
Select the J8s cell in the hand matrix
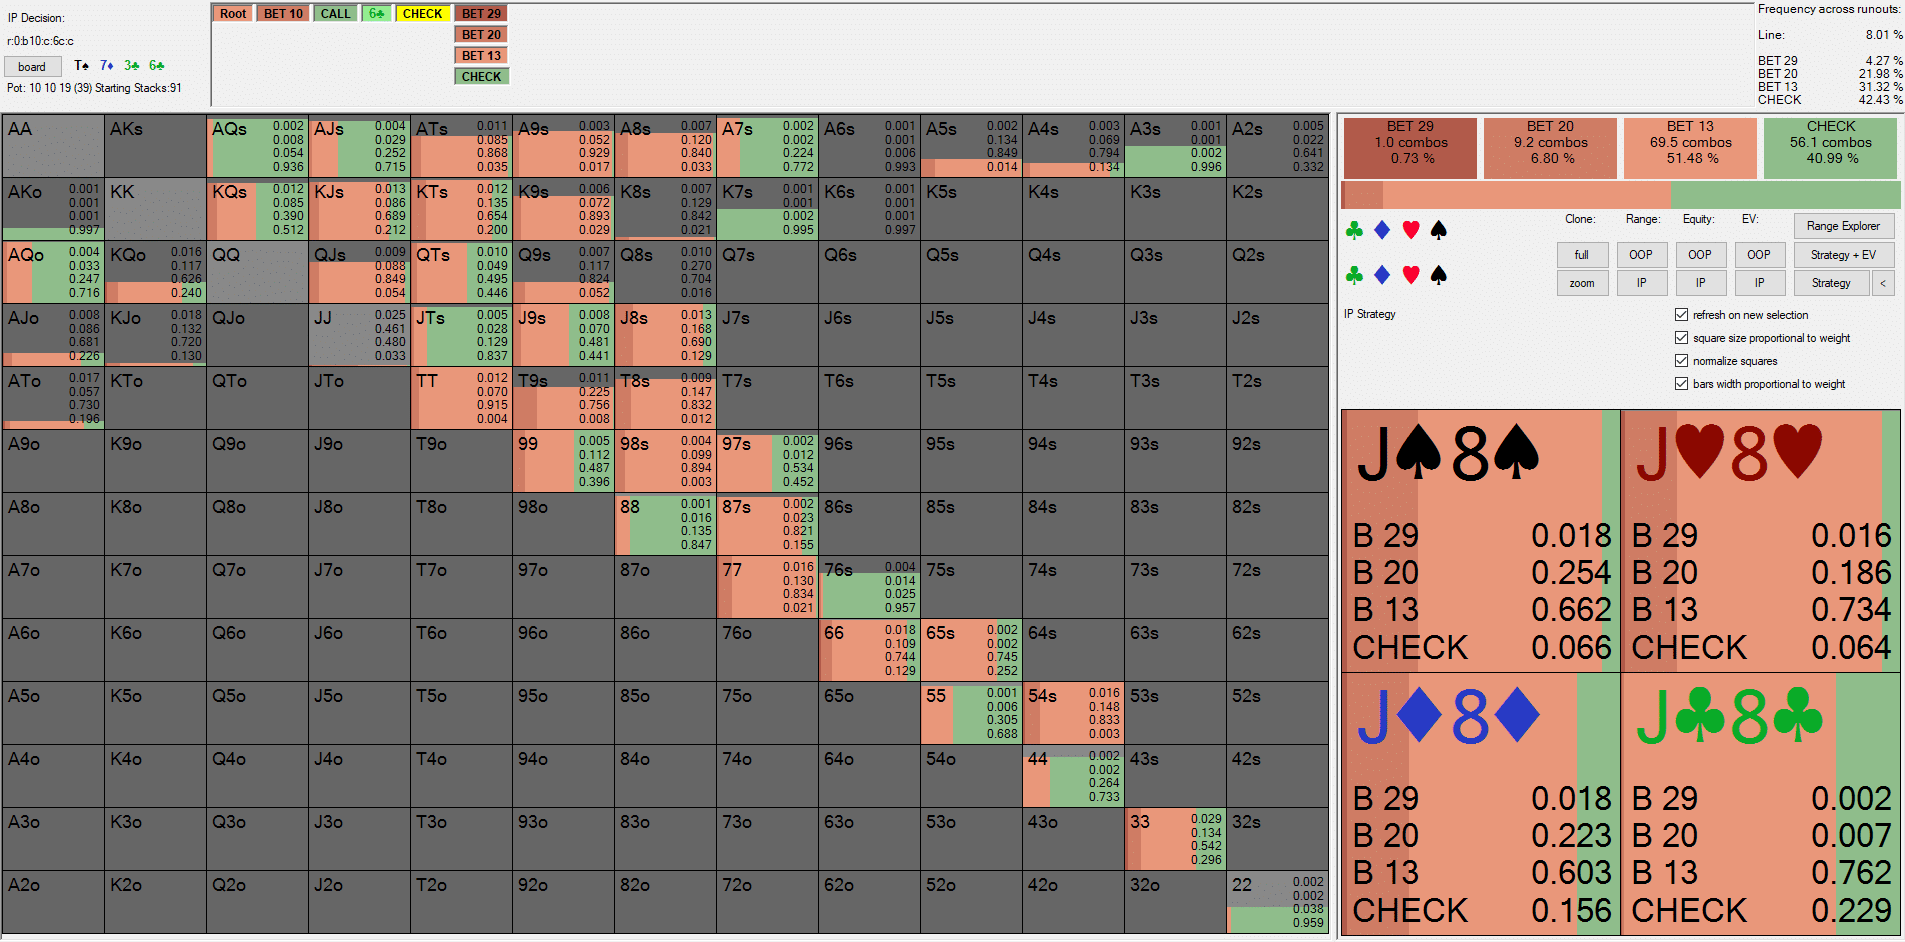coord(665,335)
